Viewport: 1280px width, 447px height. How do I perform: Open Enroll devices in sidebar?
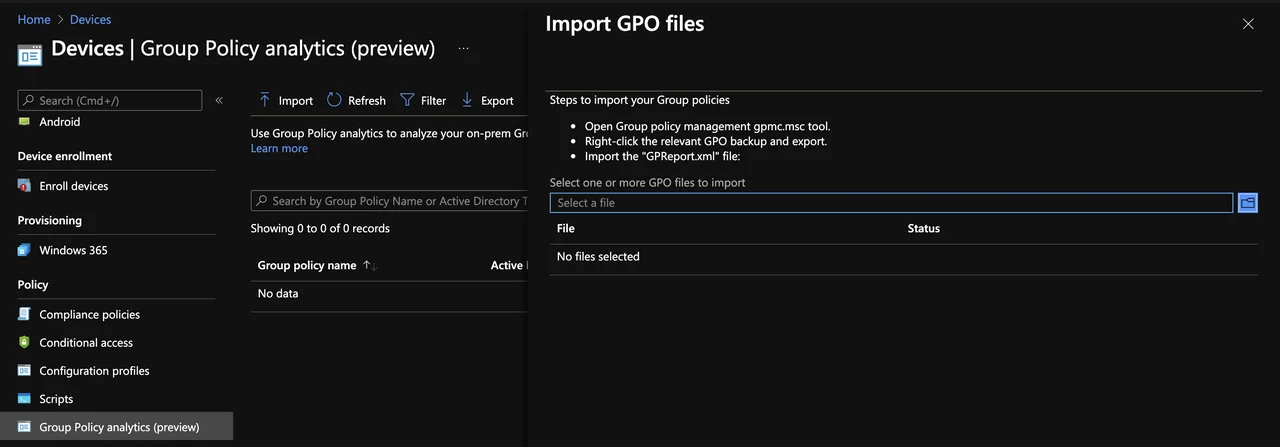[74, 186]
